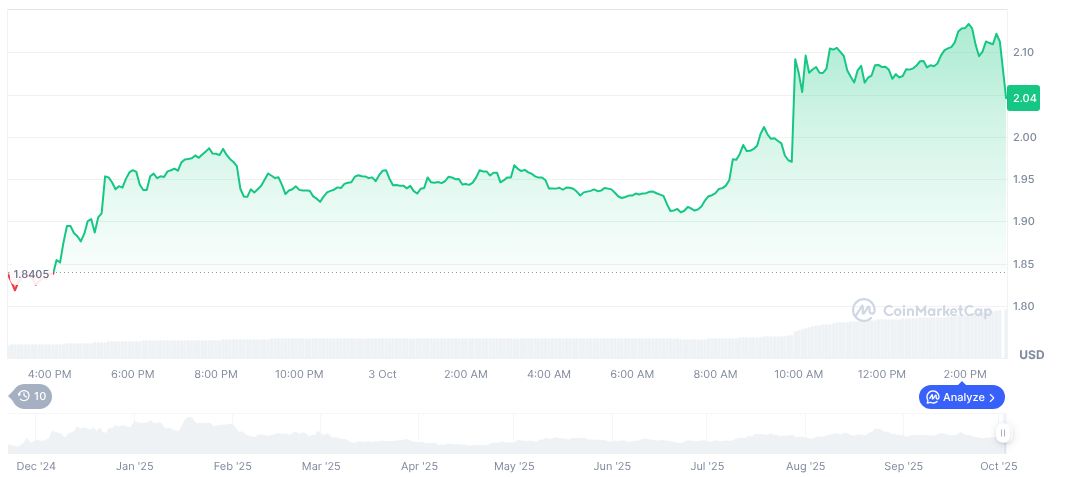Click the CoinMarketCap watermark logo icon

863,311
